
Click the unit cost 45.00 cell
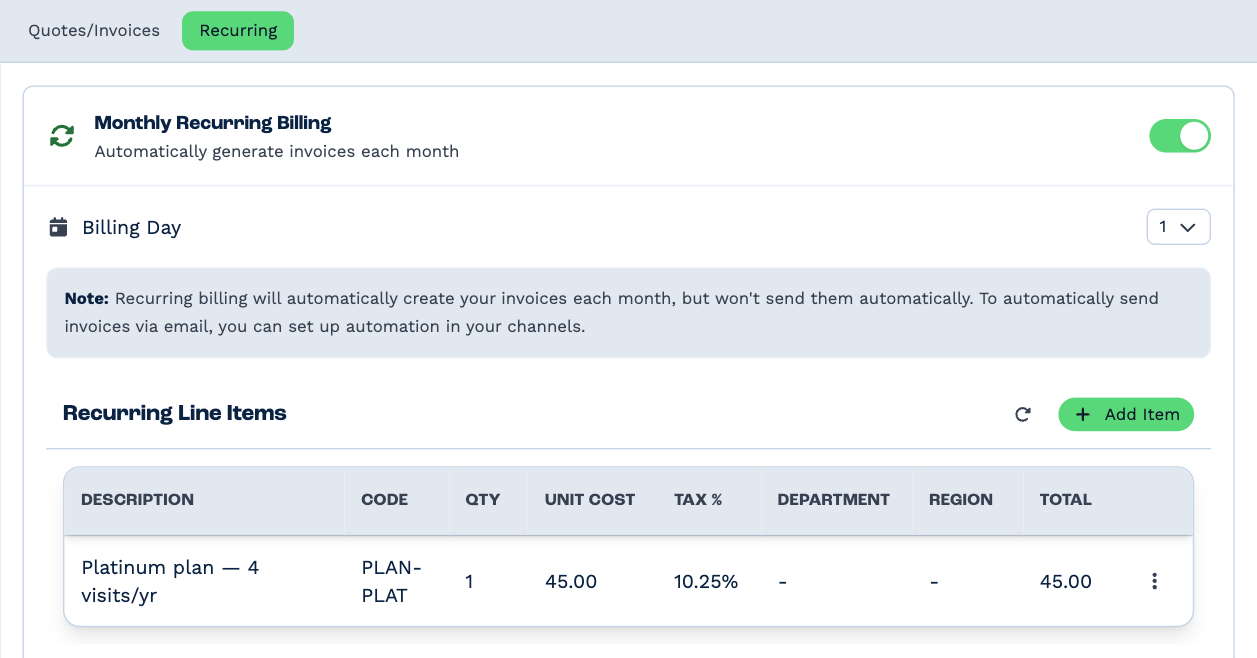[571, 581]
